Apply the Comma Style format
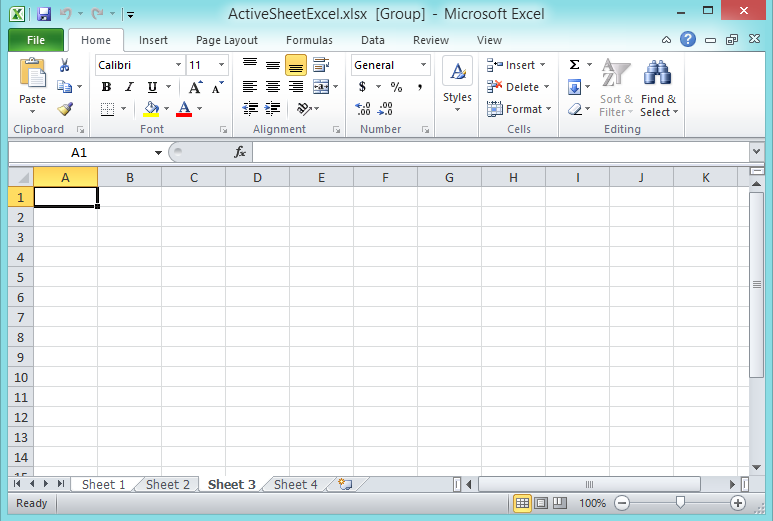This screenshot has width=773, height=521. point(420,87)
